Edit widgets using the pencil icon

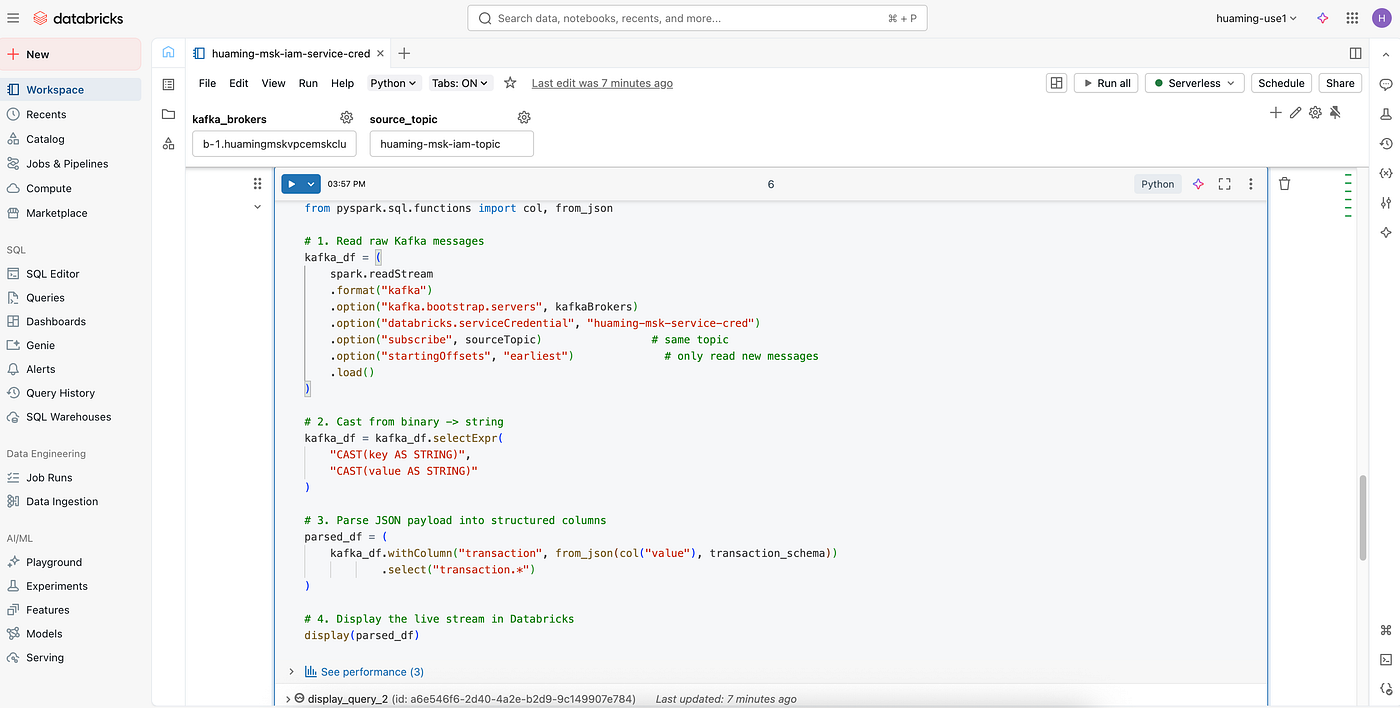[1295, 113]
